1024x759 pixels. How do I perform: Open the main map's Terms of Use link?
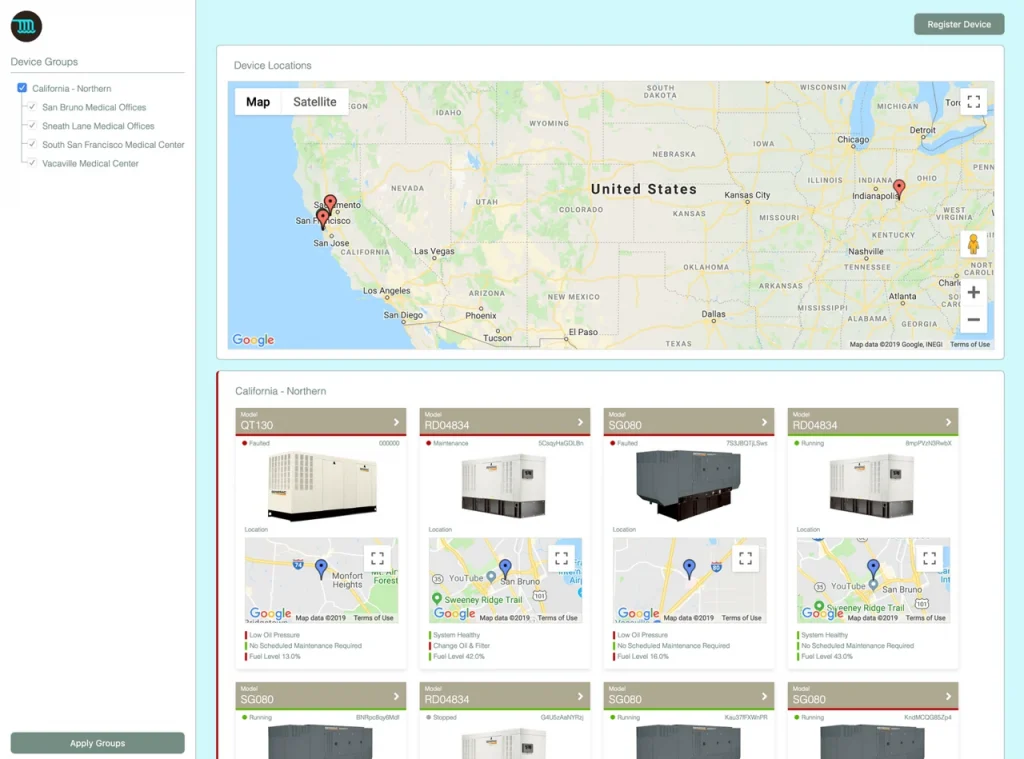[969, 345]
